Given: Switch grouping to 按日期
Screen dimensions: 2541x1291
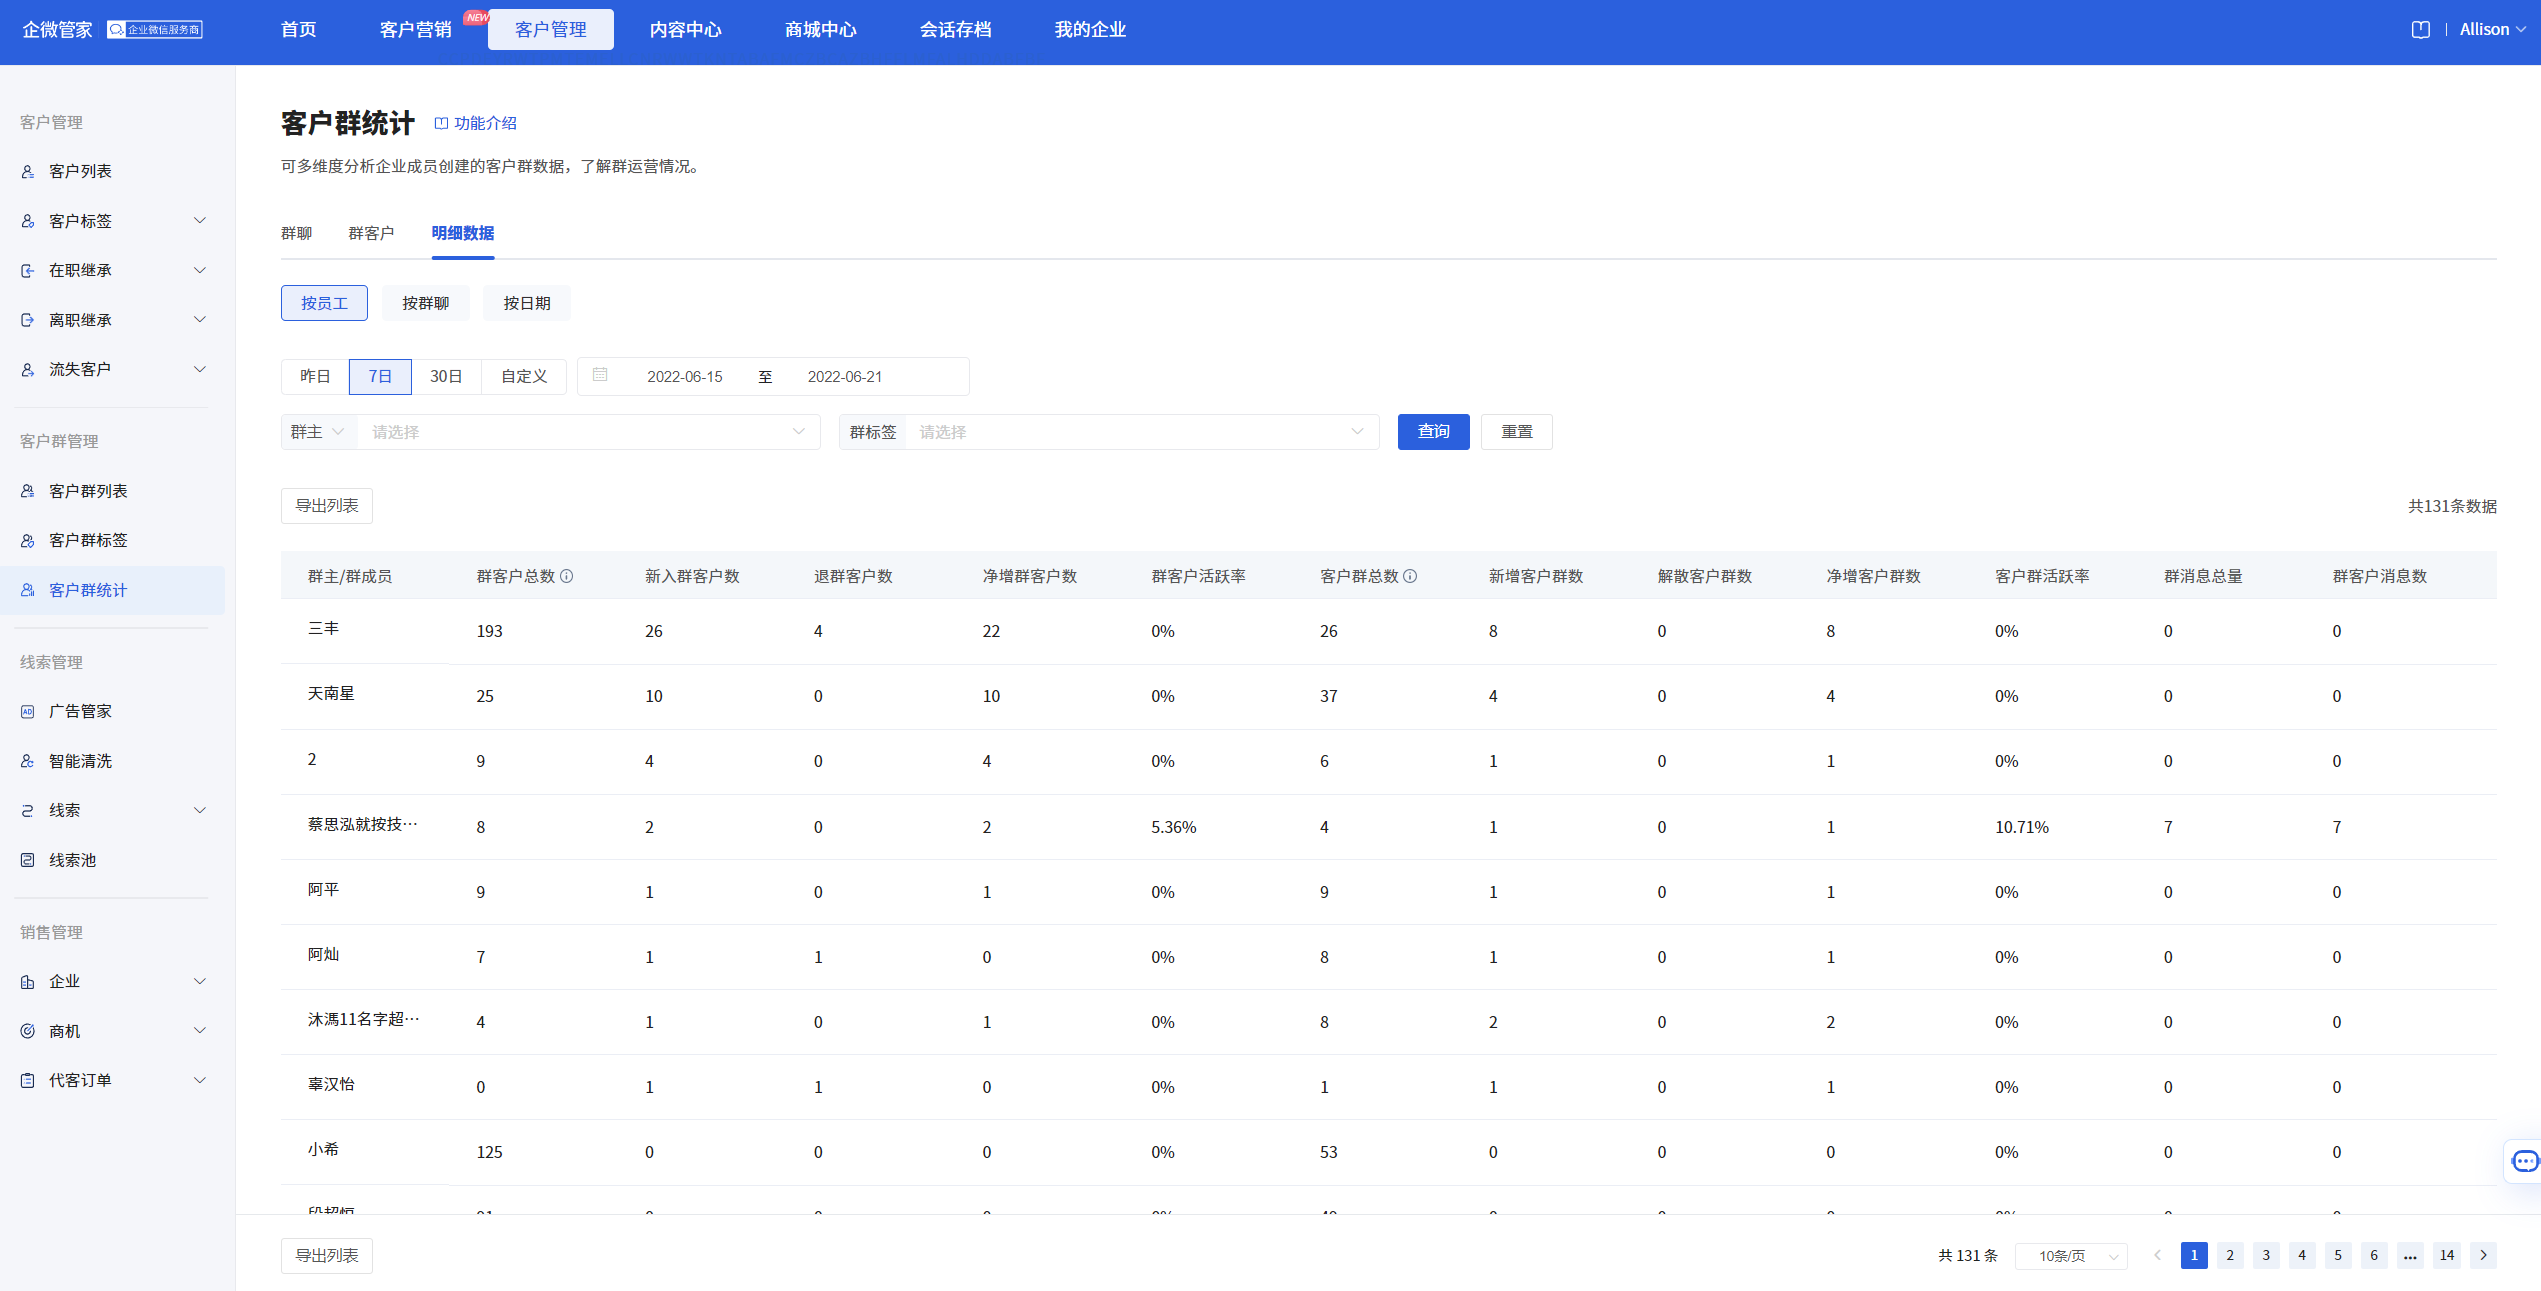Looking at the screenshot, I should pos(527,303).
